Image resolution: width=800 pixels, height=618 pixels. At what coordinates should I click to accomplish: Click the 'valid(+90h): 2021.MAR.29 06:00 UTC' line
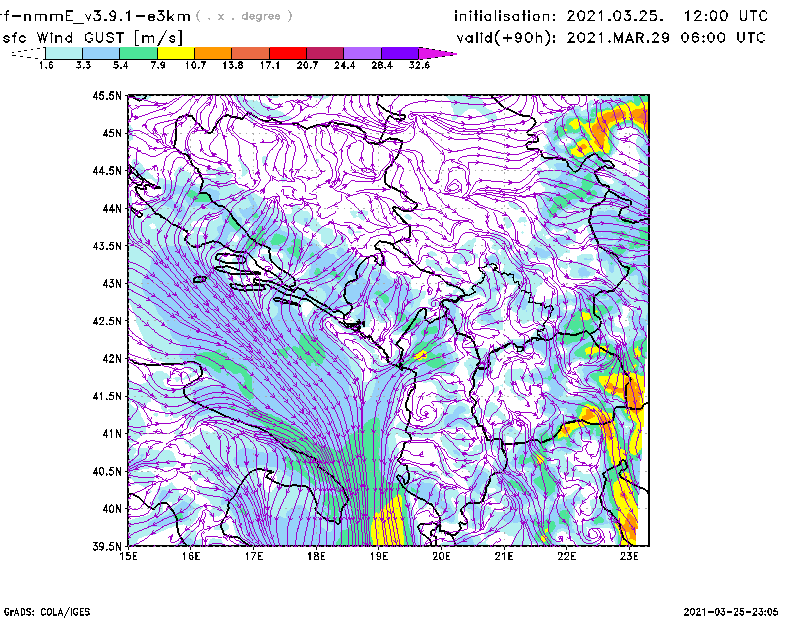click(x=611, y=38)
